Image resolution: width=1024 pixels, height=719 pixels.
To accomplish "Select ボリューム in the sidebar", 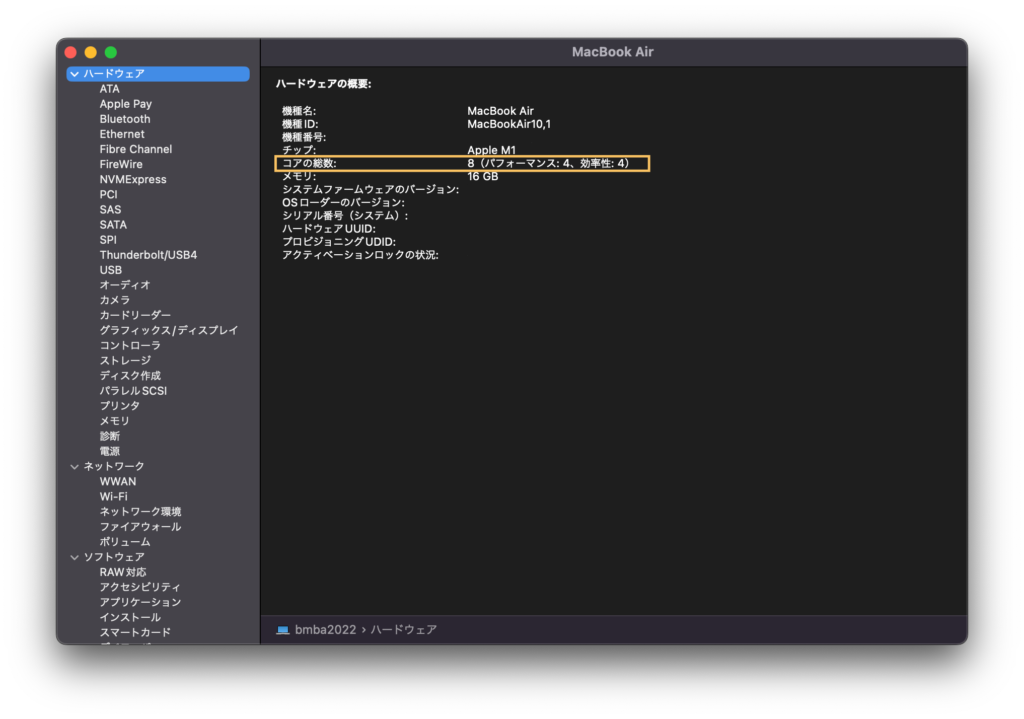I will [125, 541].
